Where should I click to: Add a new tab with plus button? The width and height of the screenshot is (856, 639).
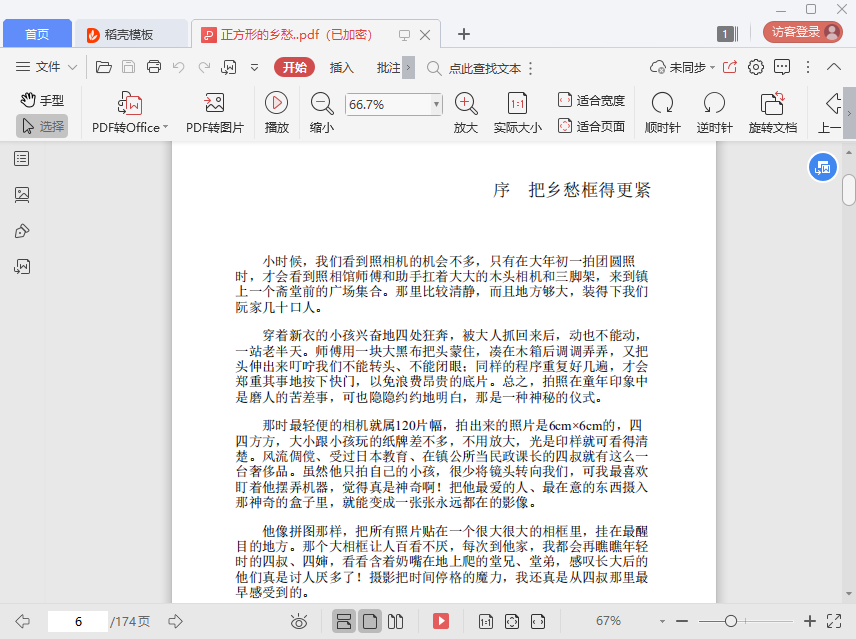(463, 34)
